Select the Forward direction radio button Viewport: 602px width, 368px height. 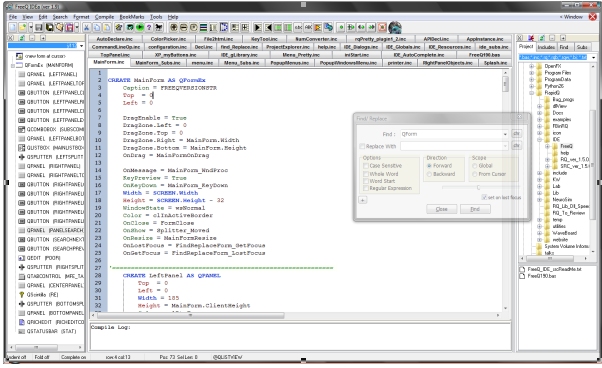430,166
